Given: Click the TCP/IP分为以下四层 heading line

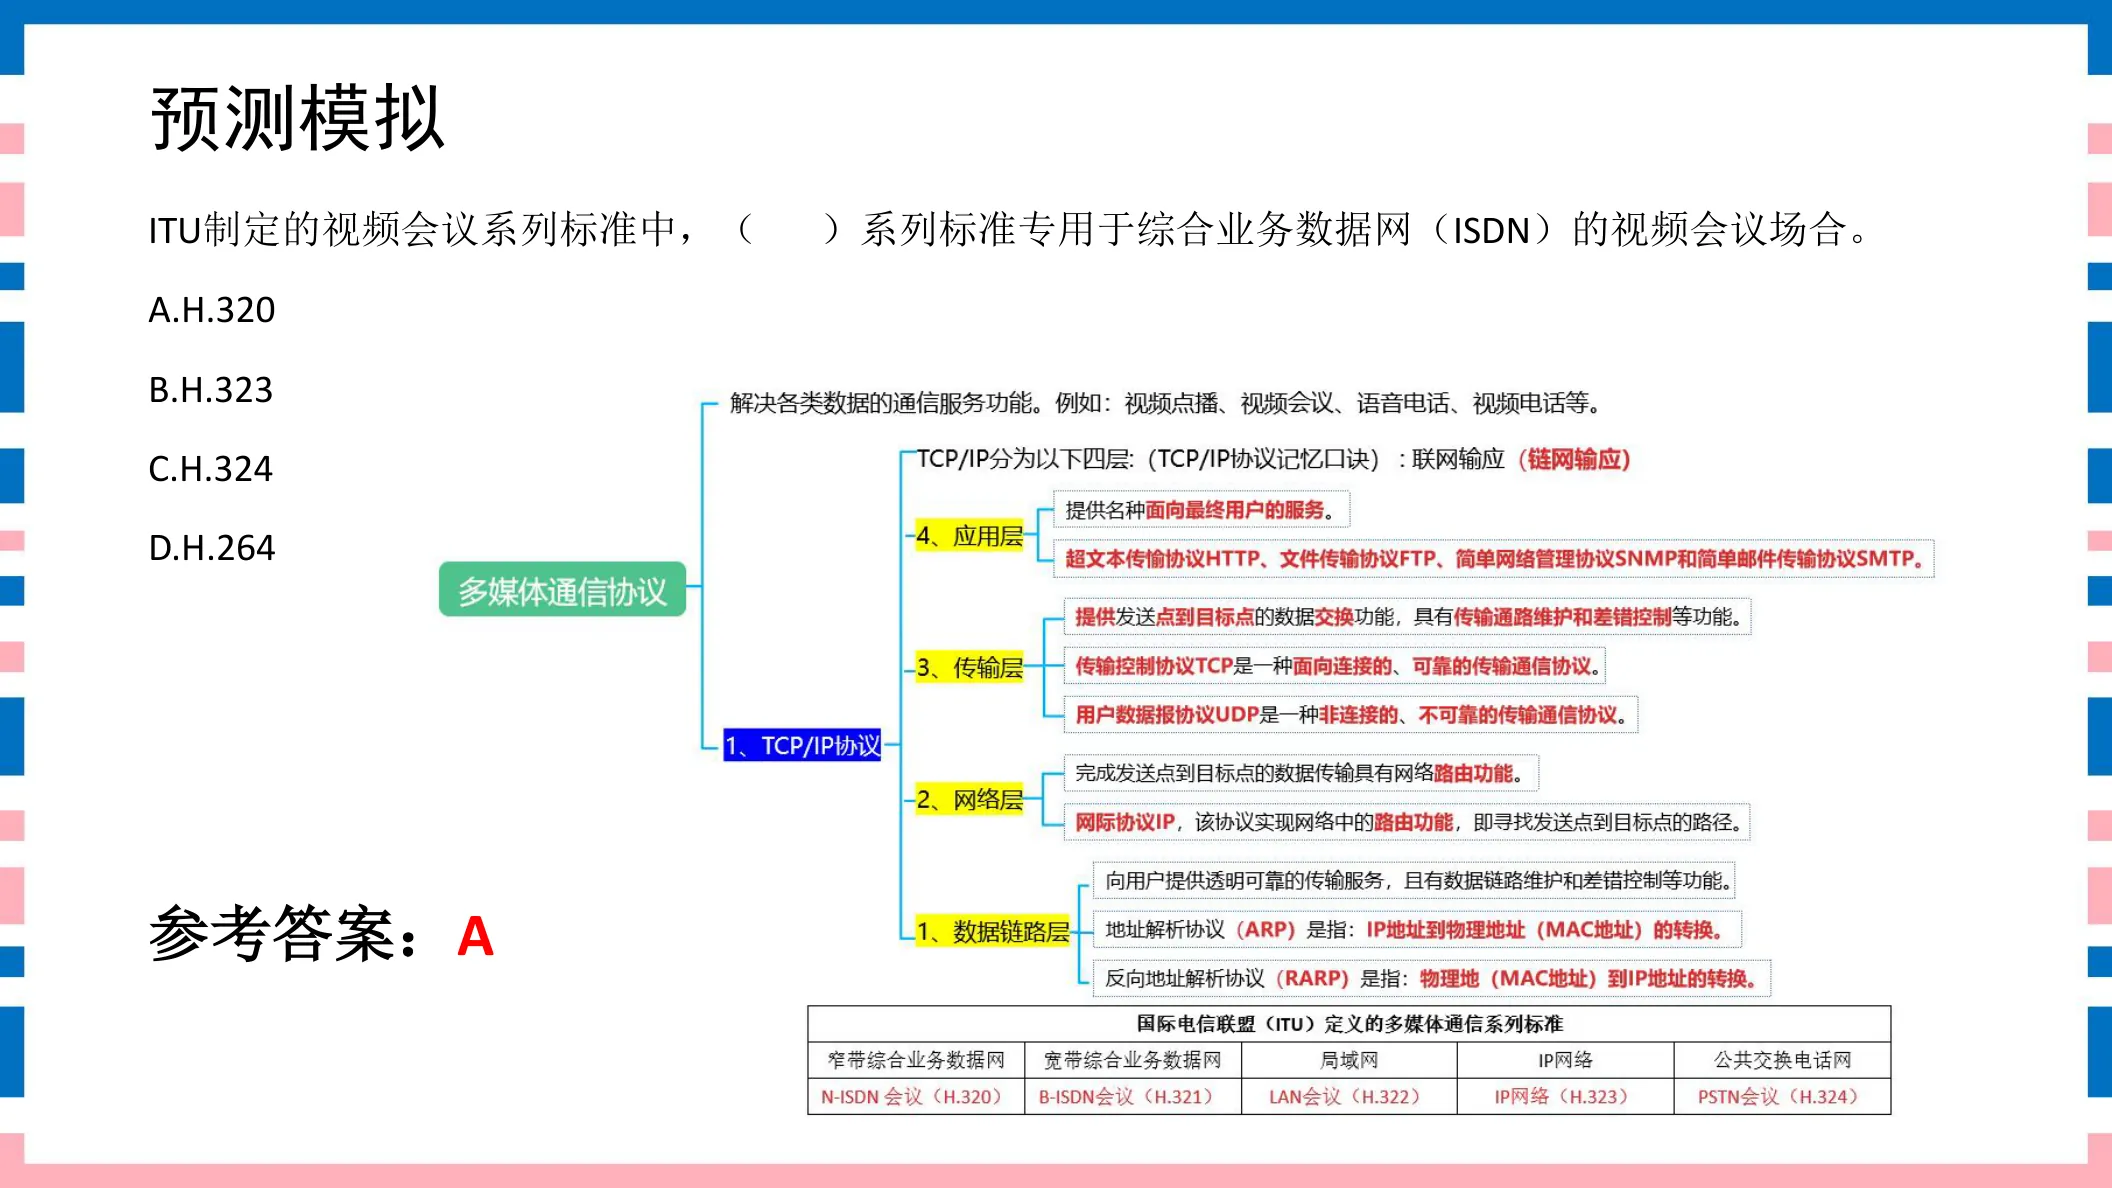Looking at the screenshot, I should [1273, 459].
